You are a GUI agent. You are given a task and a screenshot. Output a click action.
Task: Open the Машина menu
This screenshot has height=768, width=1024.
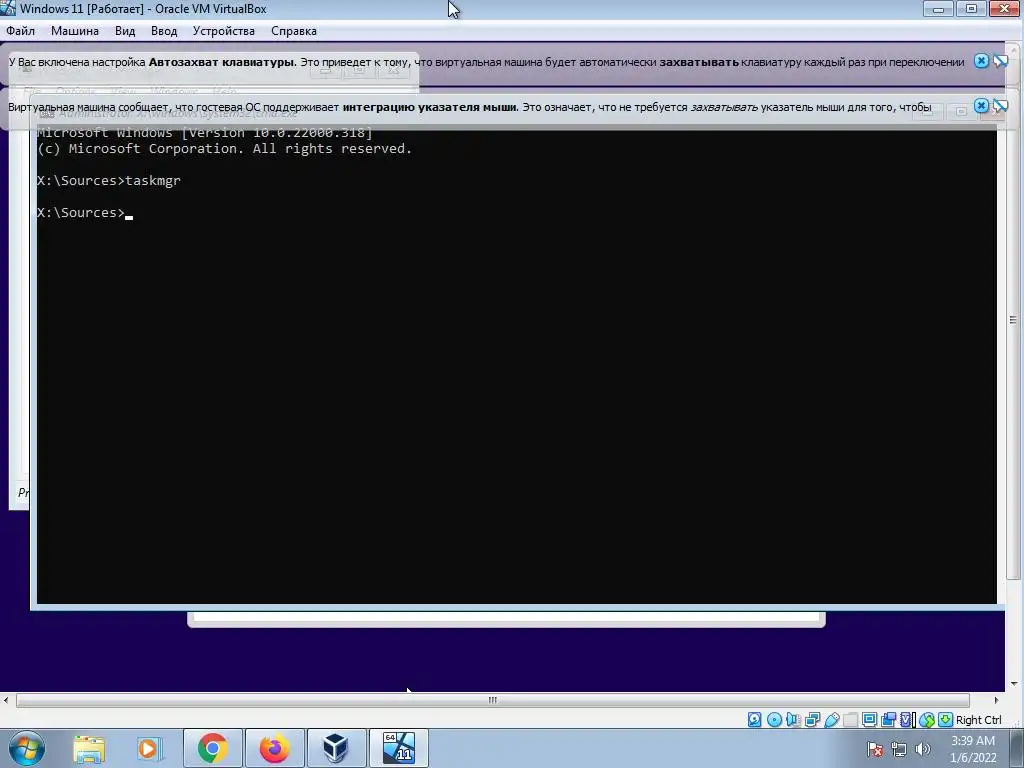(x=74, y=31)
